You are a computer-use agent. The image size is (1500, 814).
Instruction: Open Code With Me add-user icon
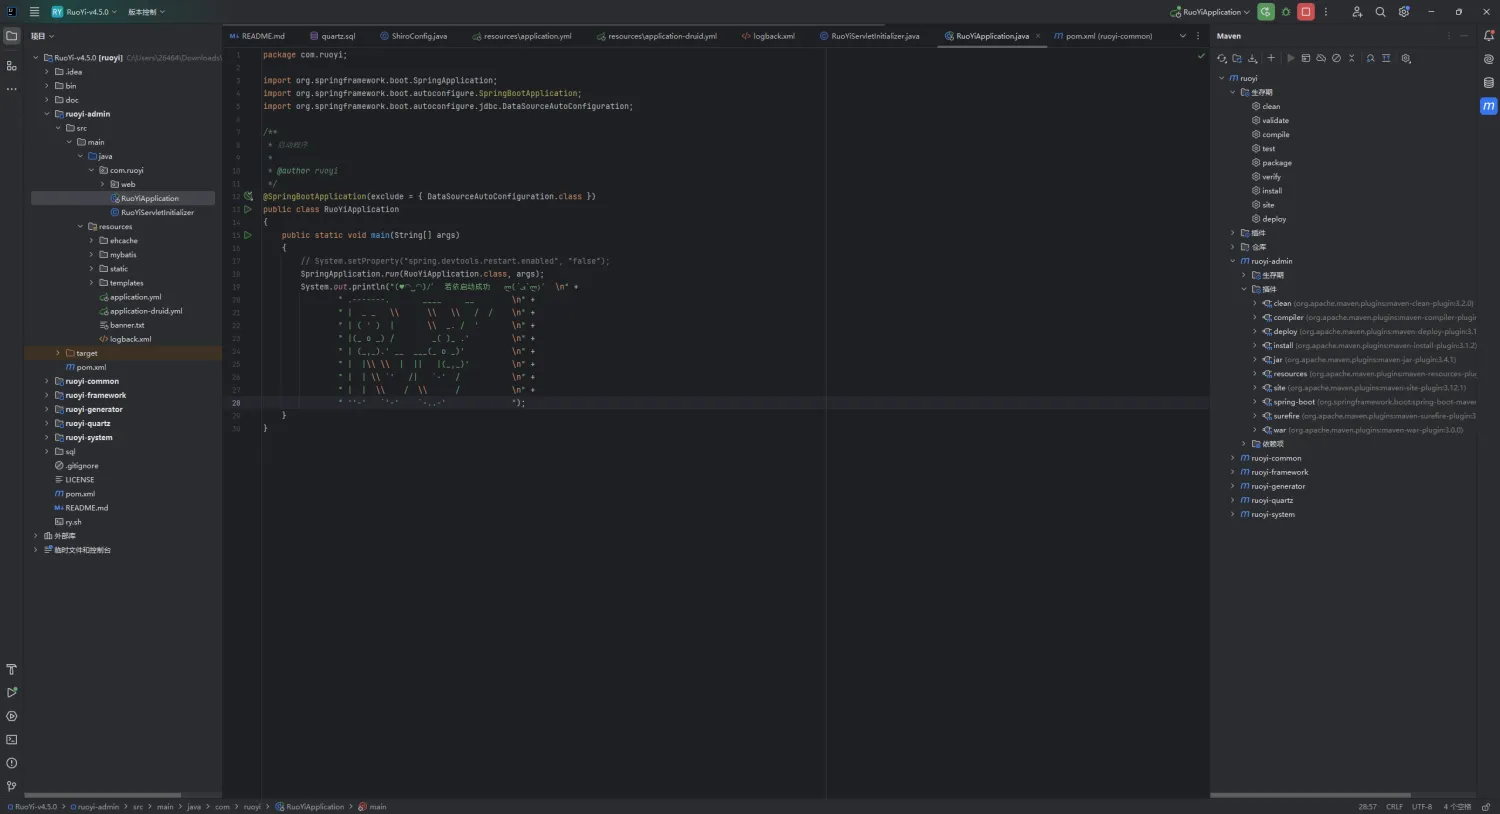1357,12
